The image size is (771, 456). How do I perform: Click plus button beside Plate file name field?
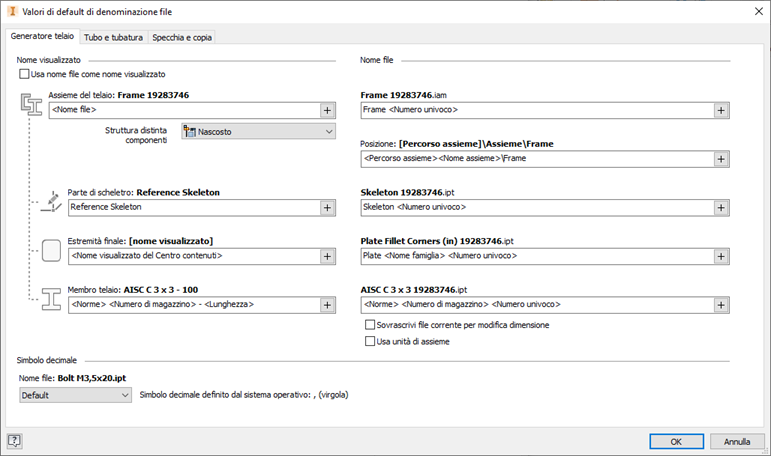point(720,256)
